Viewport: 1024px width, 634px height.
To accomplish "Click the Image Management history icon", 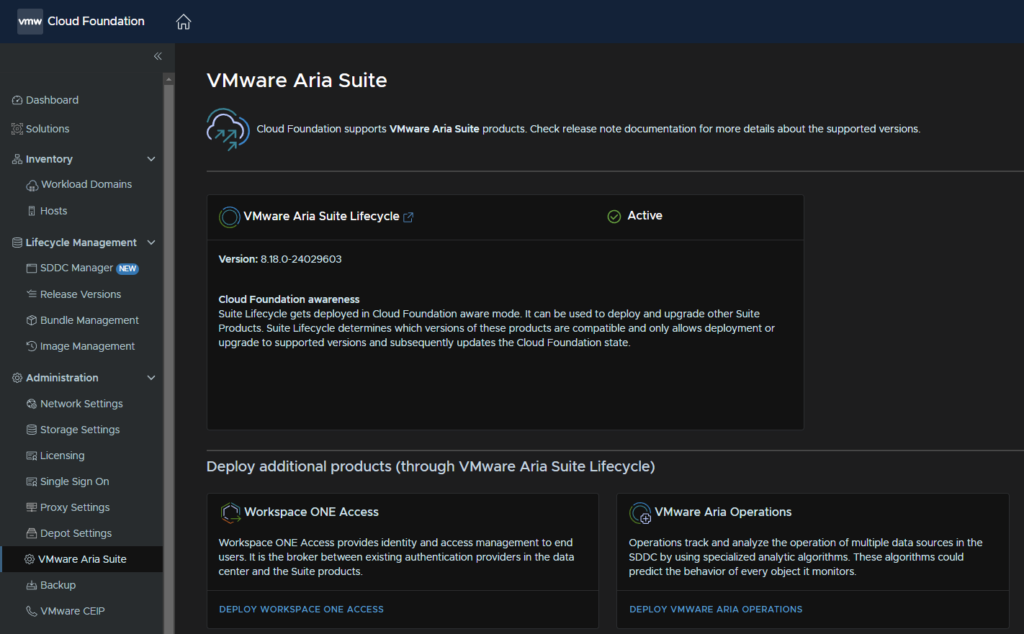I will click(31, 346).
